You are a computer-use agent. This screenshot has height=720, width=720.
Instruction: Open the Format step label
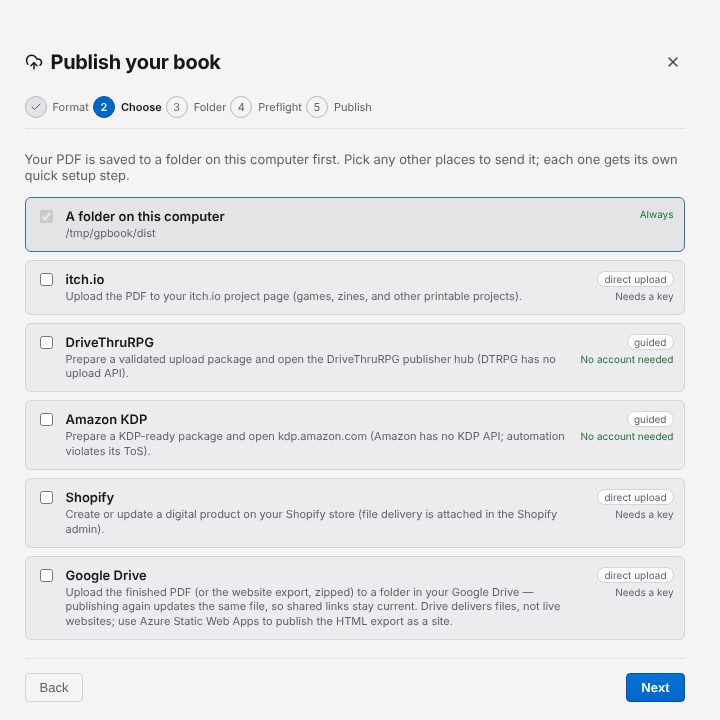point(70,107)
